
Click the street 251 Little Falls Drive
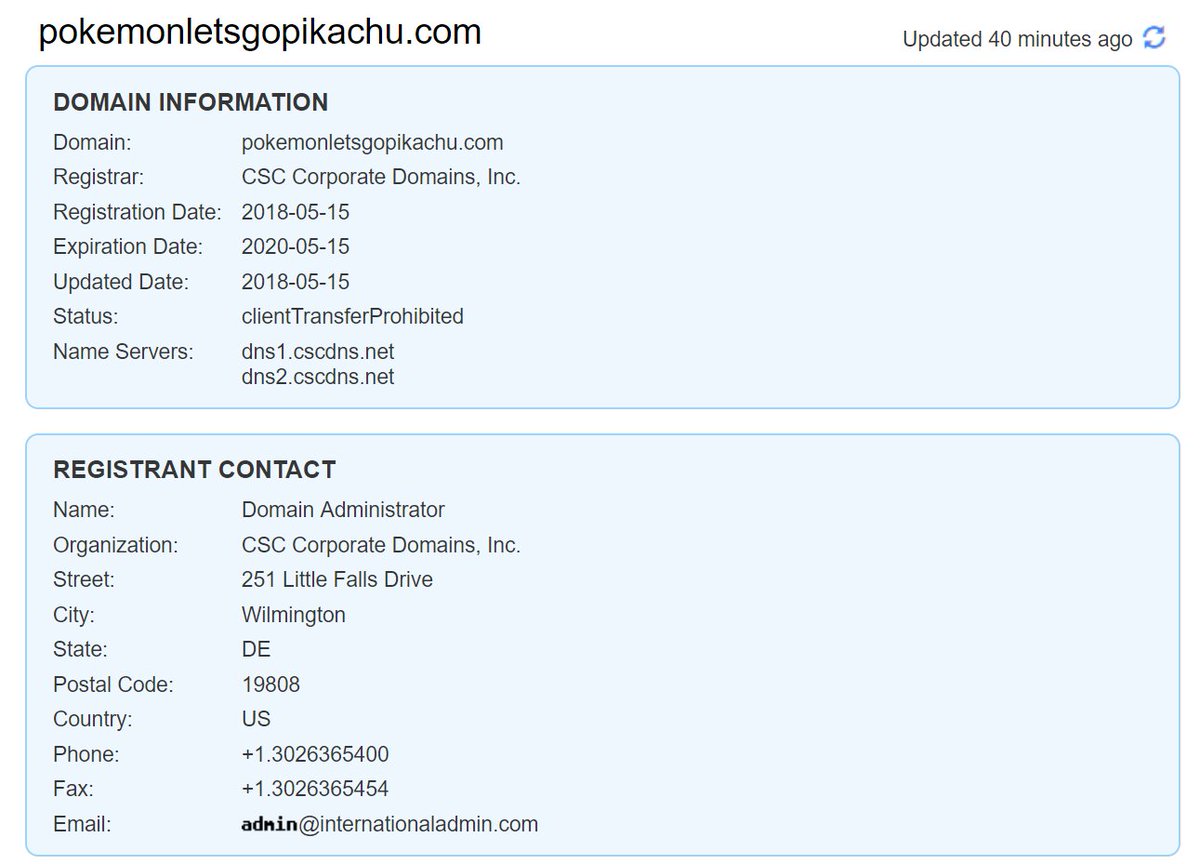click(337, 579)
